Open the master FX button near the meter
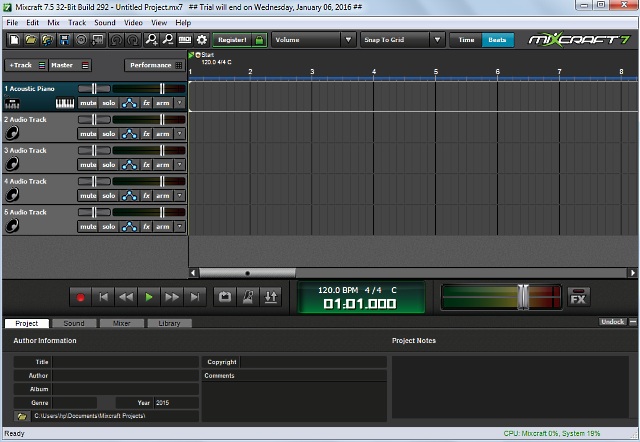The height and width of the screenshot is (442, 640). (578, 297)
